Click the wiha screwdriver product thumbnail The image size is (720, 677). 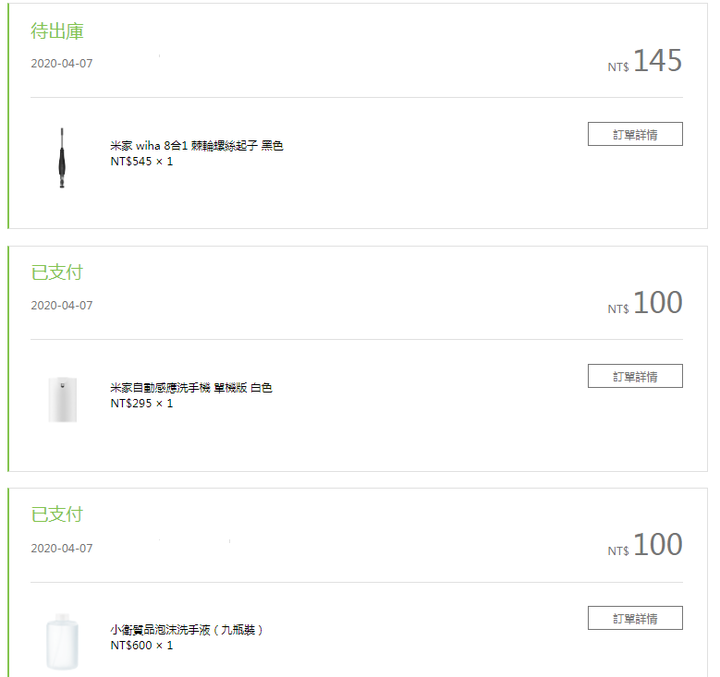tap(62, 158)
